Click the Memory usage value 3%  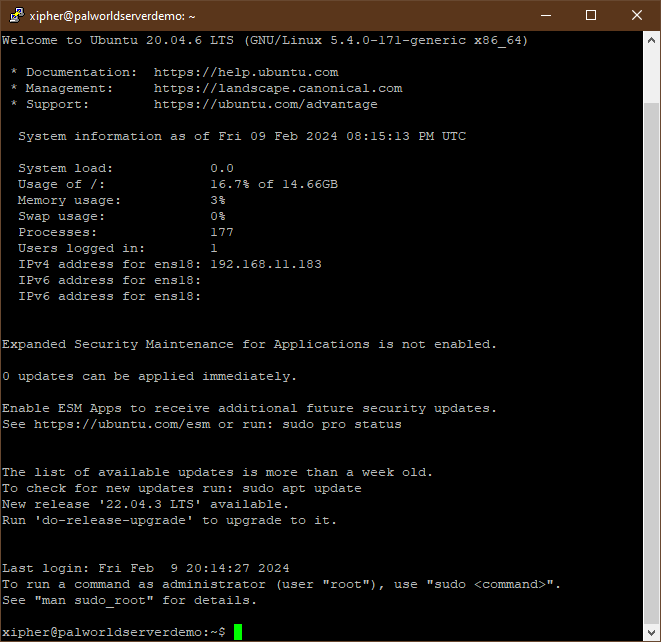click(x=218, y=200)
